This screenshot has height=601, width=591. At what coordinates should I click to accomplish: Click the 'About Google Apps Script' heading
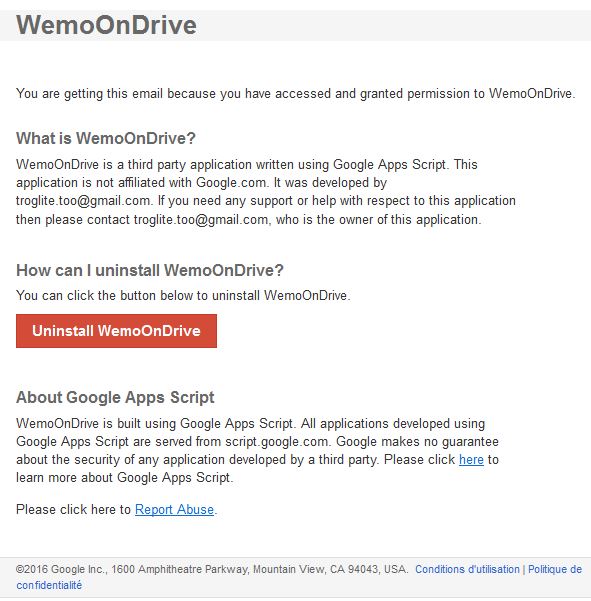coord(115,397)
